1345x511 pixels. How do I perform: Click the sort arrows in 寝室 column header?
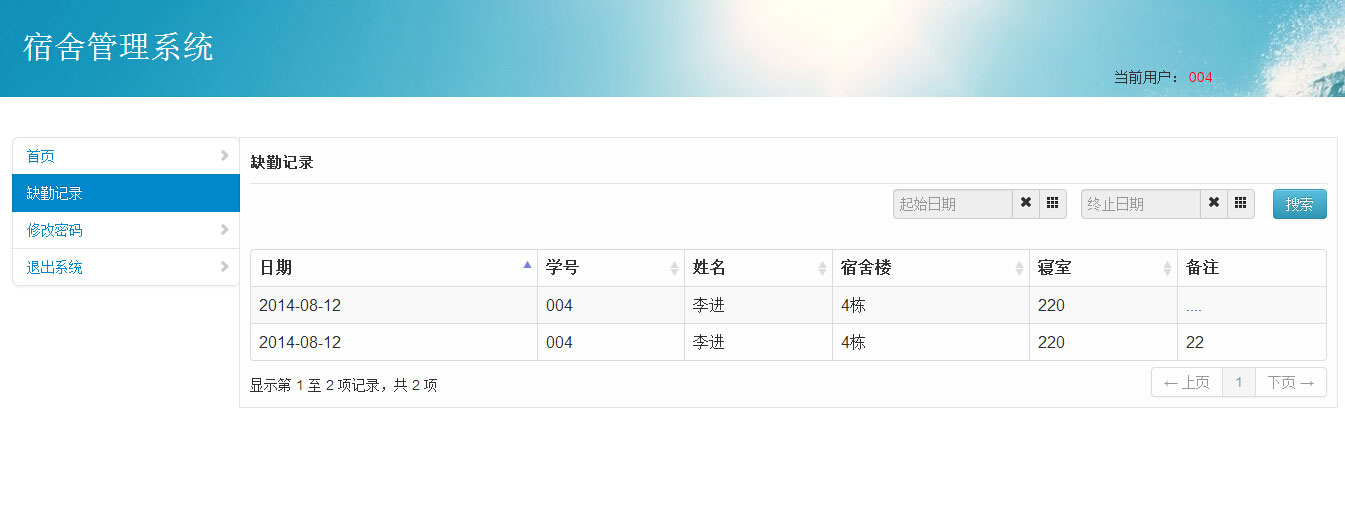tap(1167, 268)
